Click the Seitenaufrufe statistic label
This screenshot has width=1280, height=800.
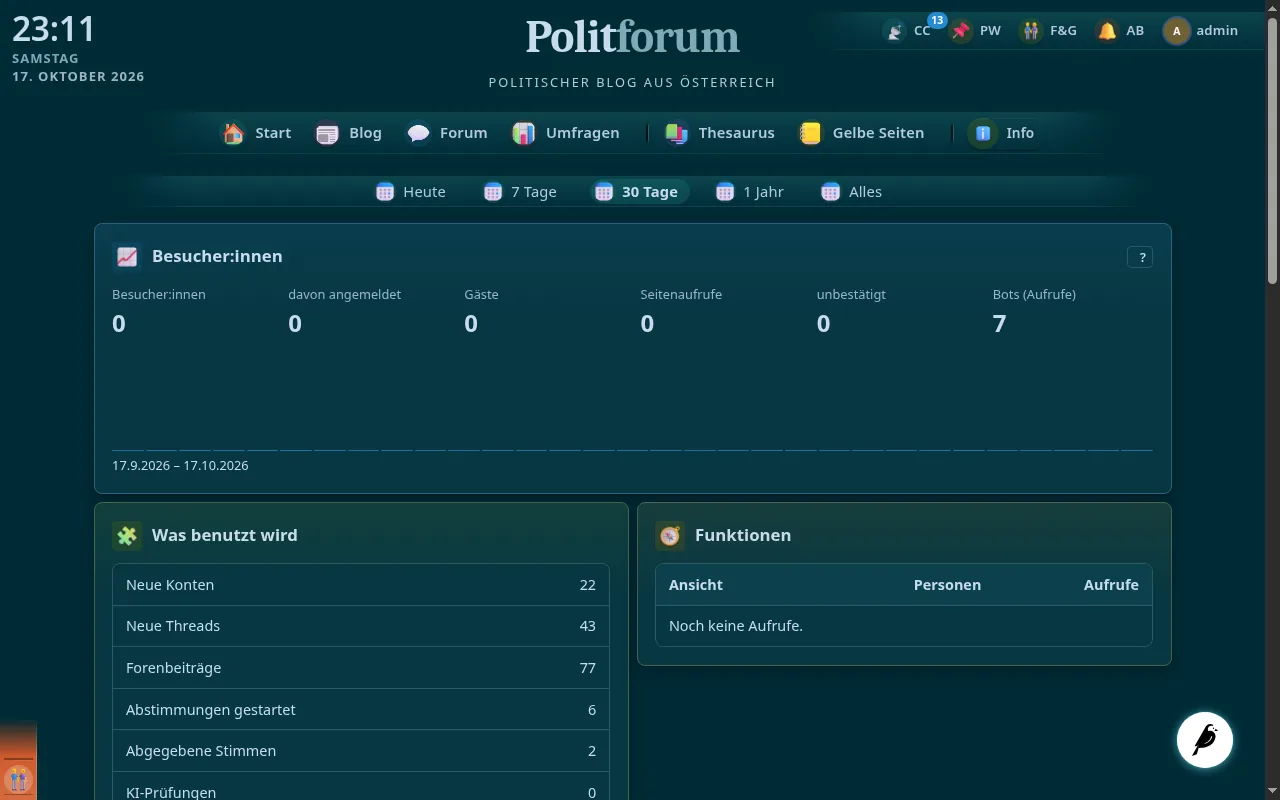[x=681, y=295]
